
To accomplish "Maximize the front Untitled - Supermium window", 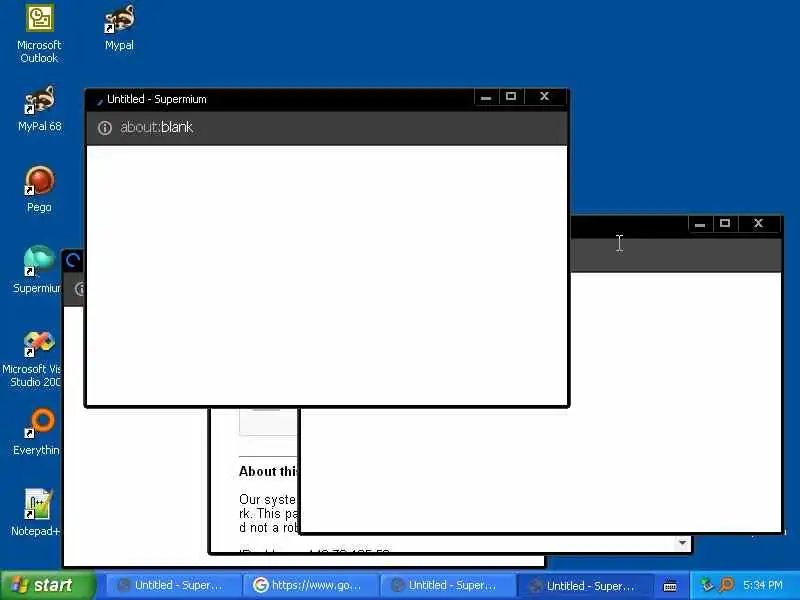I will click(511, 96).
